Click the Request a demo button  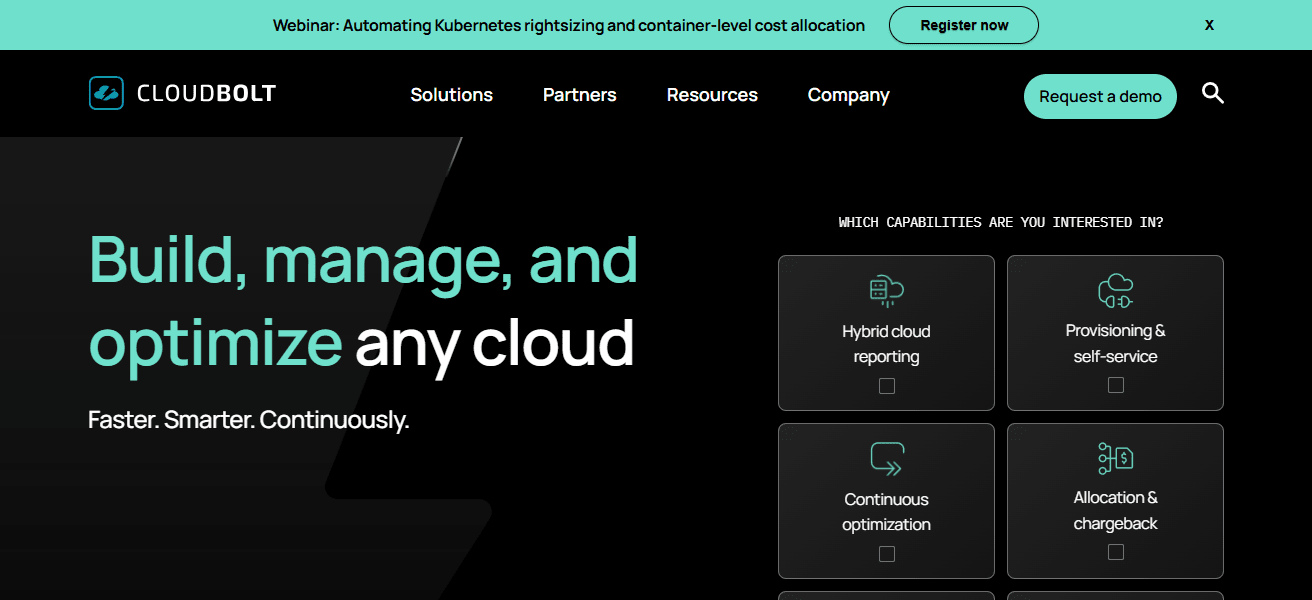(1100, 97)
